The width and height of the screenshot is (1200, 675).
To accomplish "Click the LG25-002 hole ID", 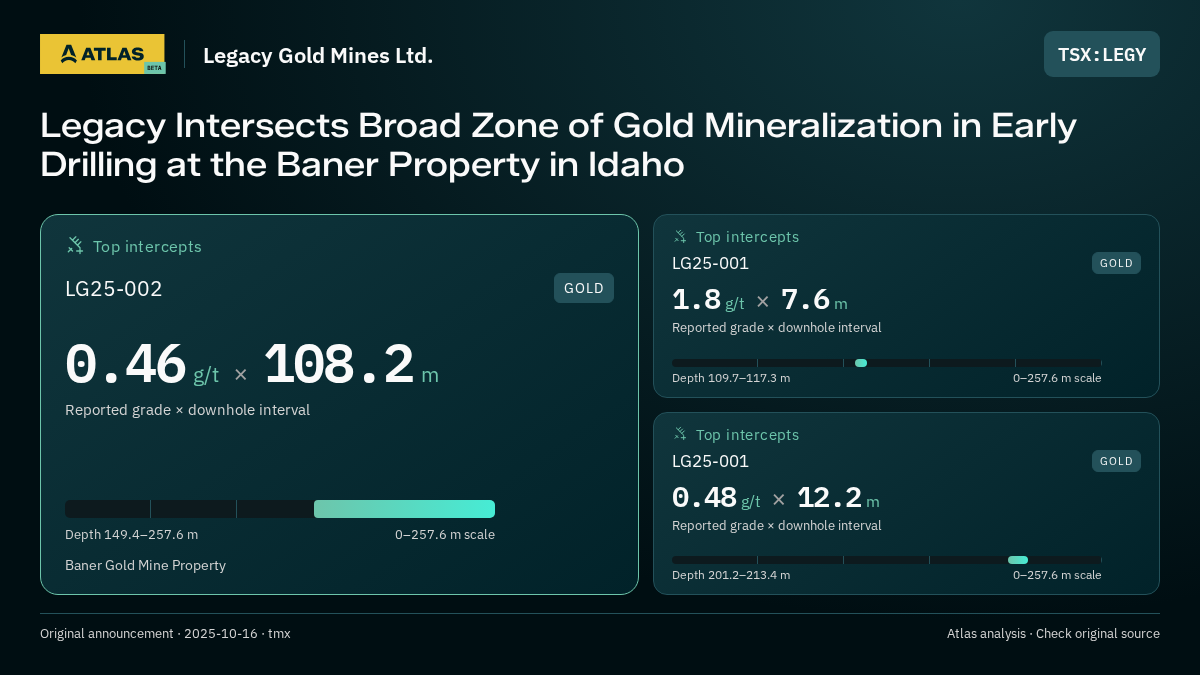I will (x=114, y=289).
